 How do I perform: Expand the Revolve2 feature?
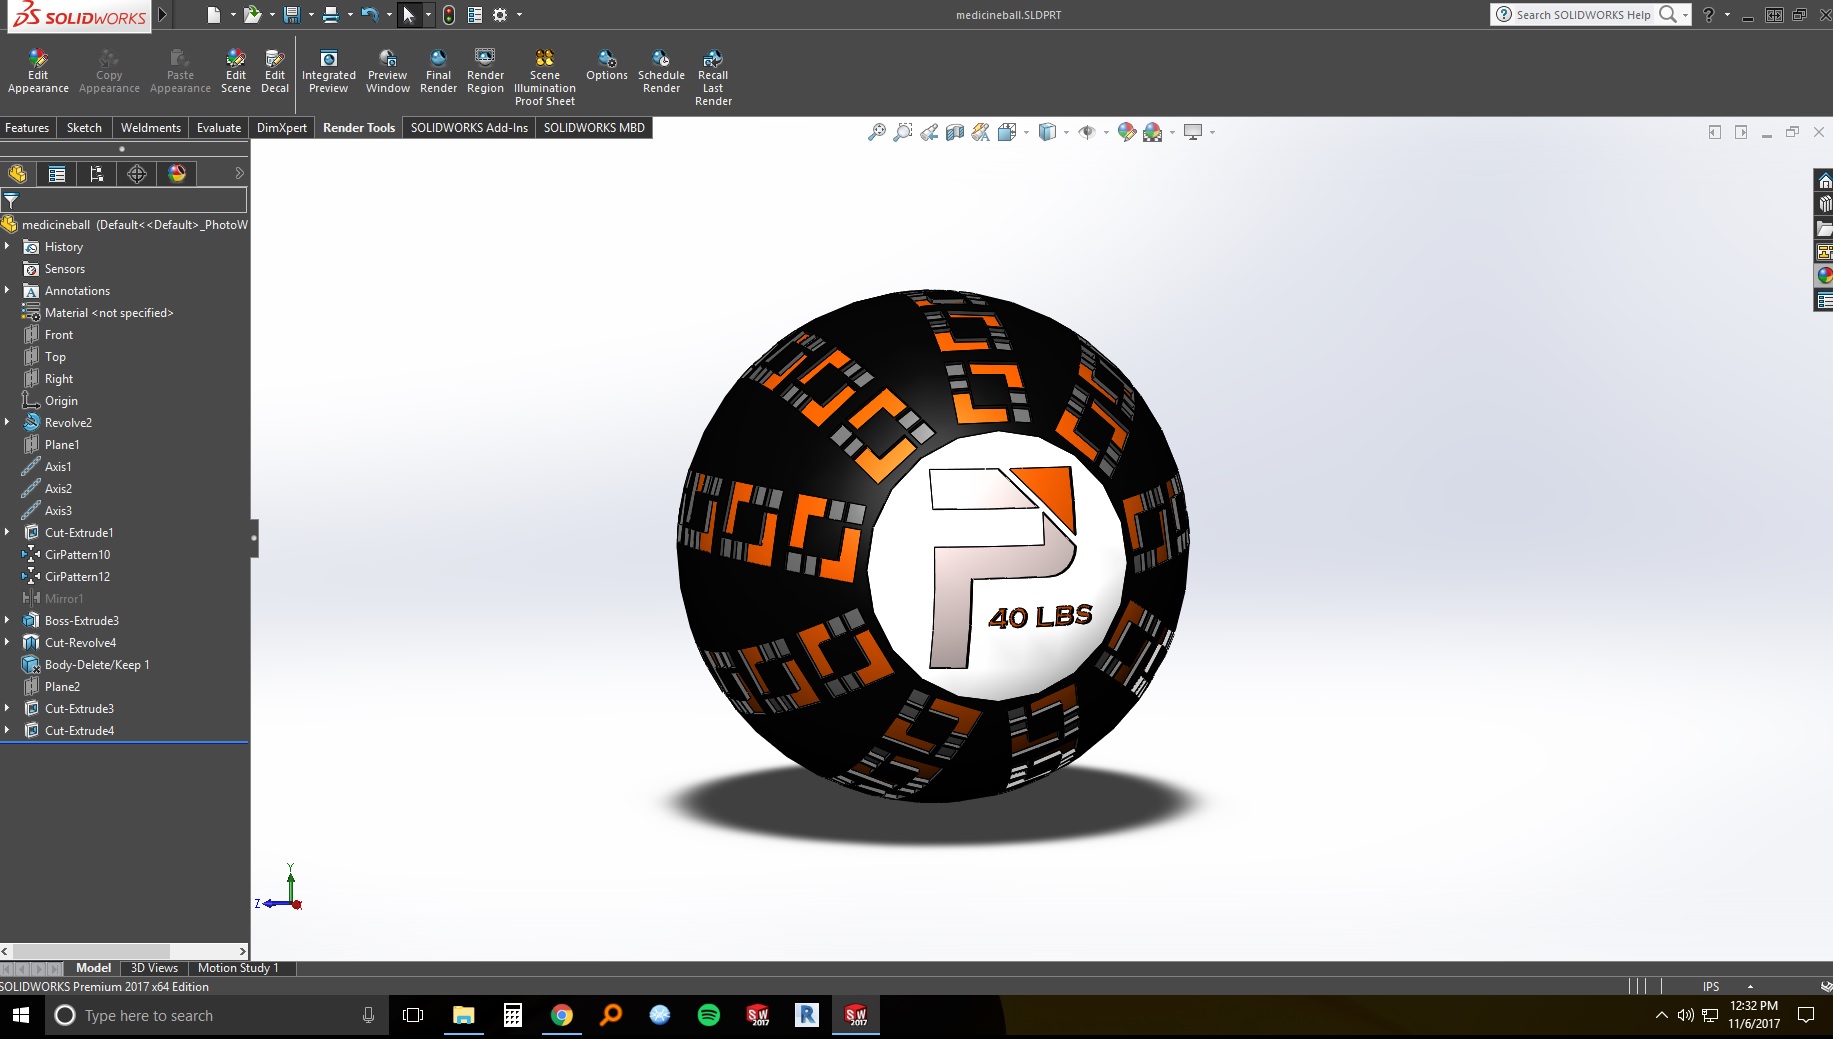coord(7,423)
